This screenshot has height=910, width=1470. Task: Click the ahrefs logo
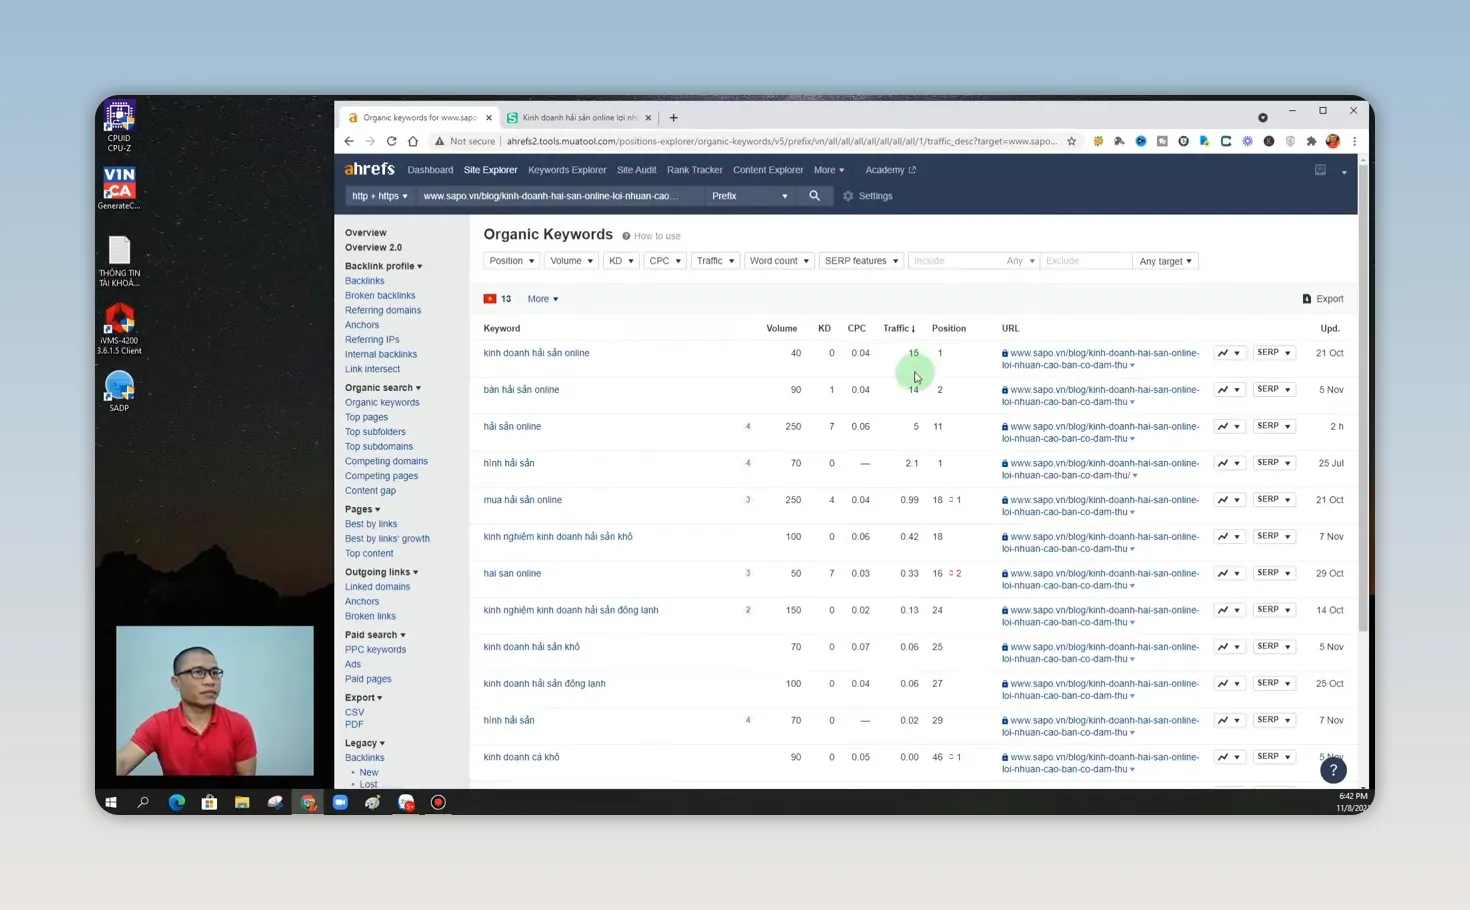click(369, 169)
